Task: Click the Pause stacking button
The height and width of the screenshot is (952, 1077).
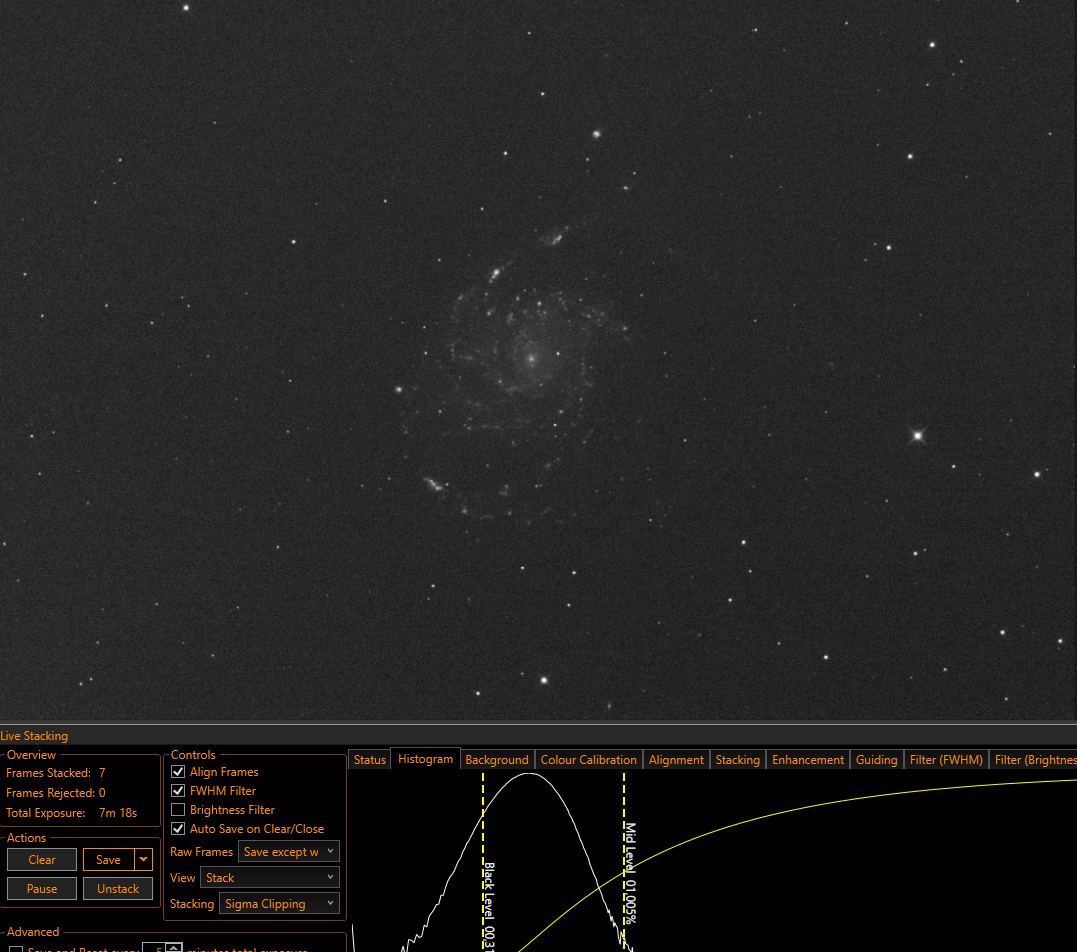Action: coord(42,888)
